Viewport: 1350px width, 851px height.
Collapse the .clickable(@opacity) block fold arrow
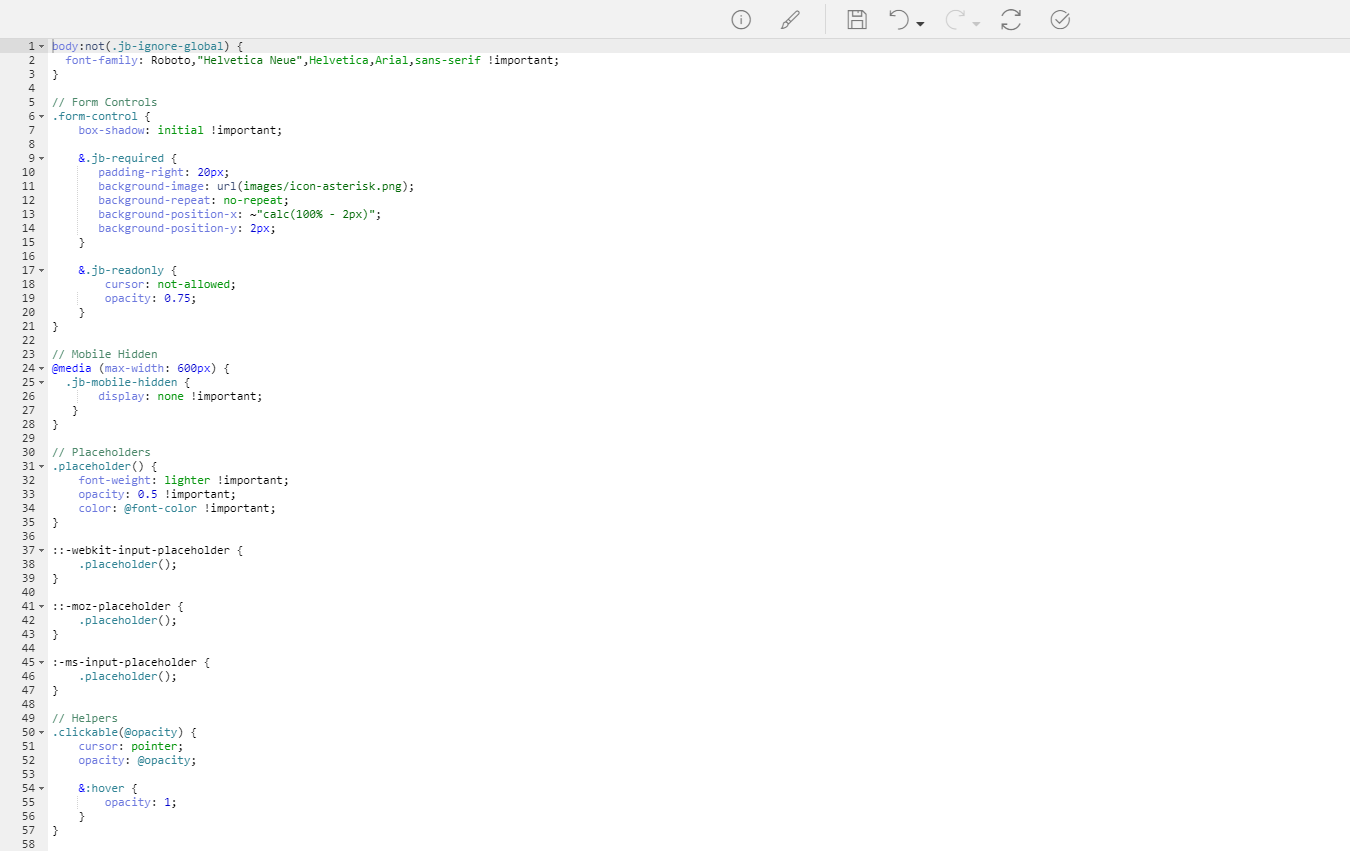[42, 732]
